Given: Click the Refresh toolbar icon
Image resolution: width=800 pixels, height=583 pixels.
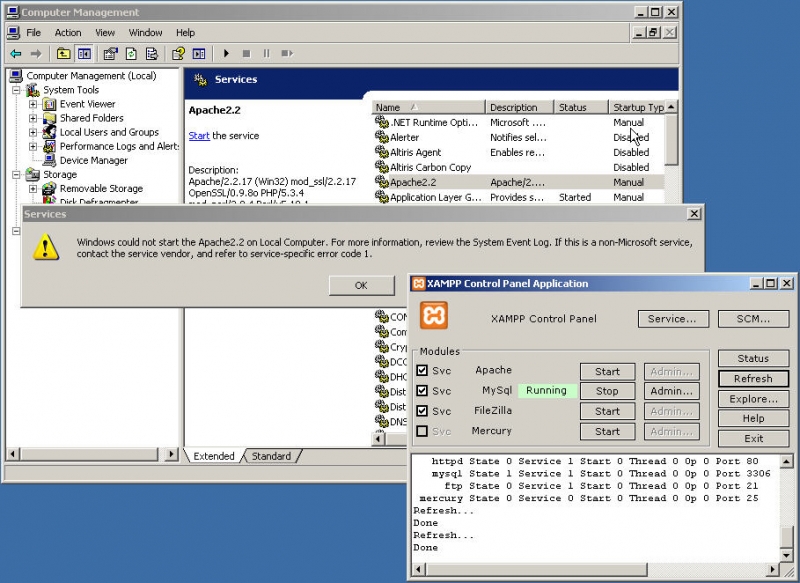Looking at the screenshot, I should [129, 54].
